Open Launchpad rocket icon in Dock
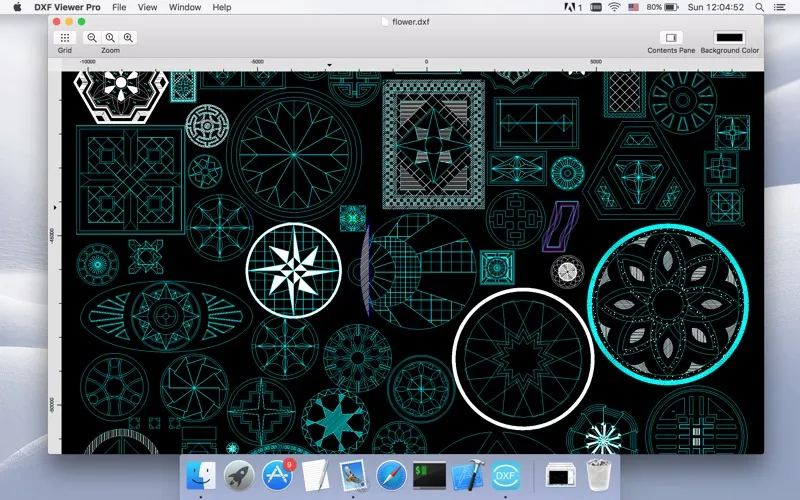800x500 pixels. [x=239, y=475]
